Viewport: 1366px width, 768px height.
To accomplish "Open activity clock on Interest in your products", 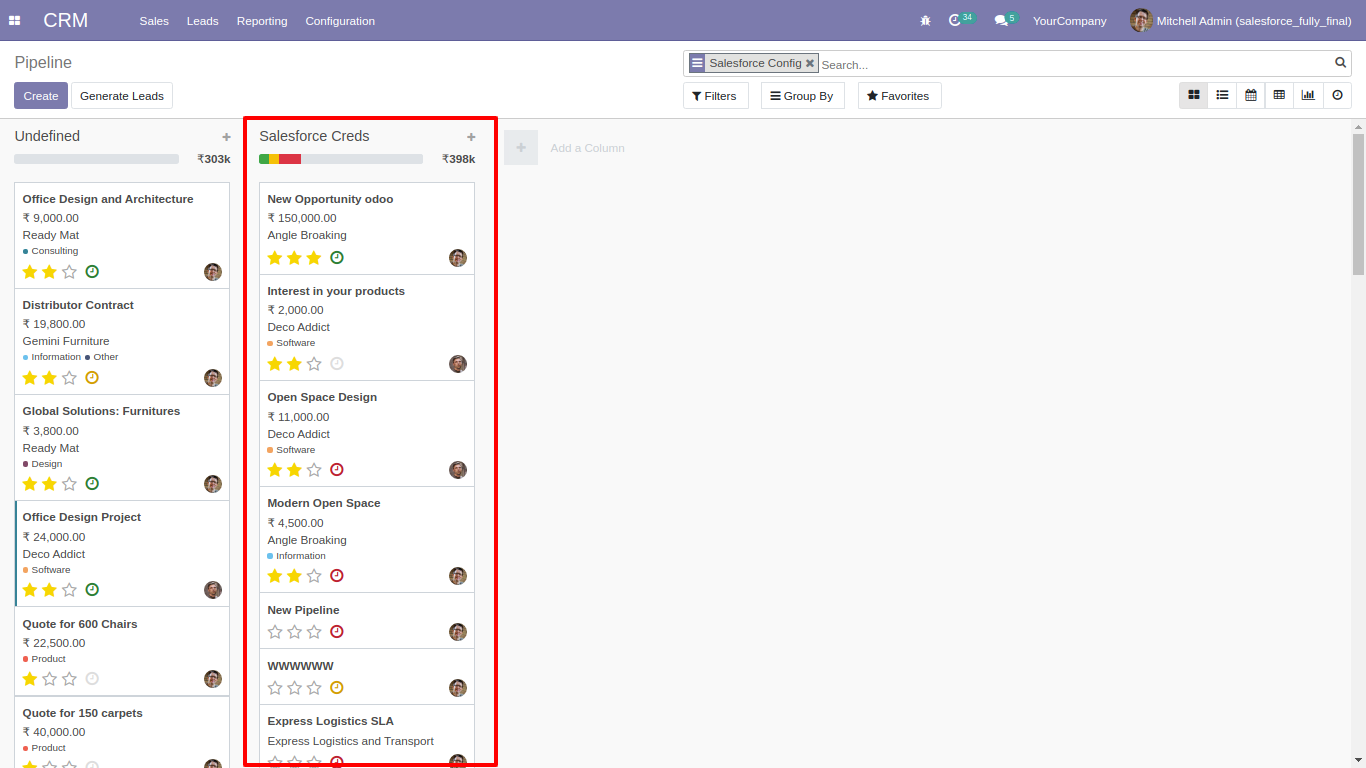I will [337, 363].
